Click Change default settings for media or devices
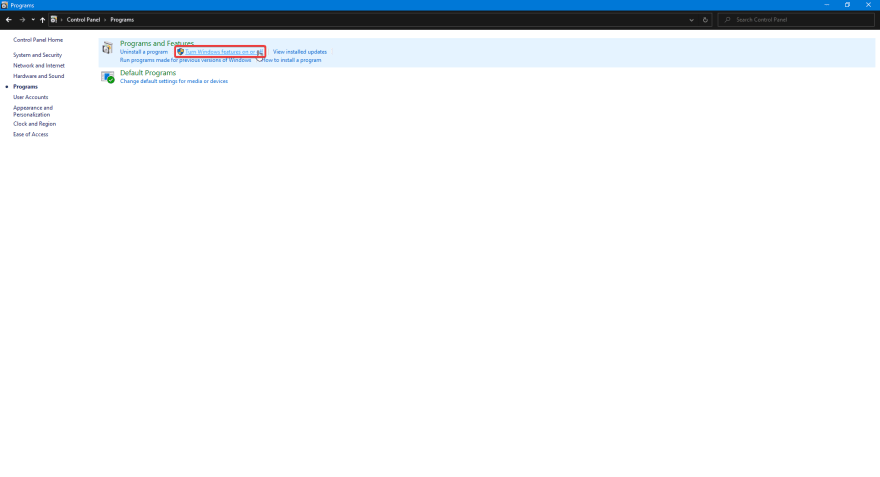Viewport: 880px width, 477px height. (173, 81)
